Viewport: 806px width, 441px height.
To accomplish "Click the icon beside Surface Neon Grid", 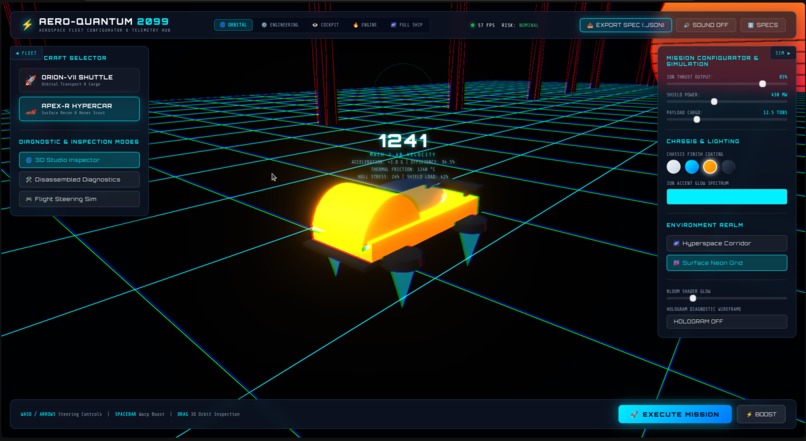I will 676,263.
